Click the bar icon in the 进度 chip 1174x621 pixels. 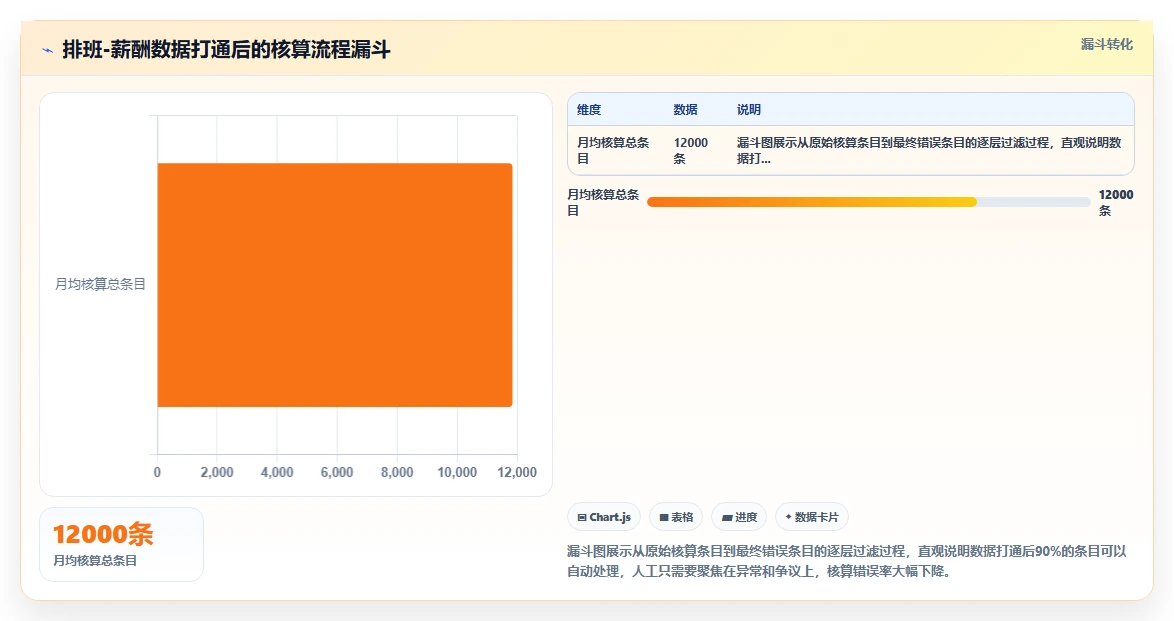(726, 518)
